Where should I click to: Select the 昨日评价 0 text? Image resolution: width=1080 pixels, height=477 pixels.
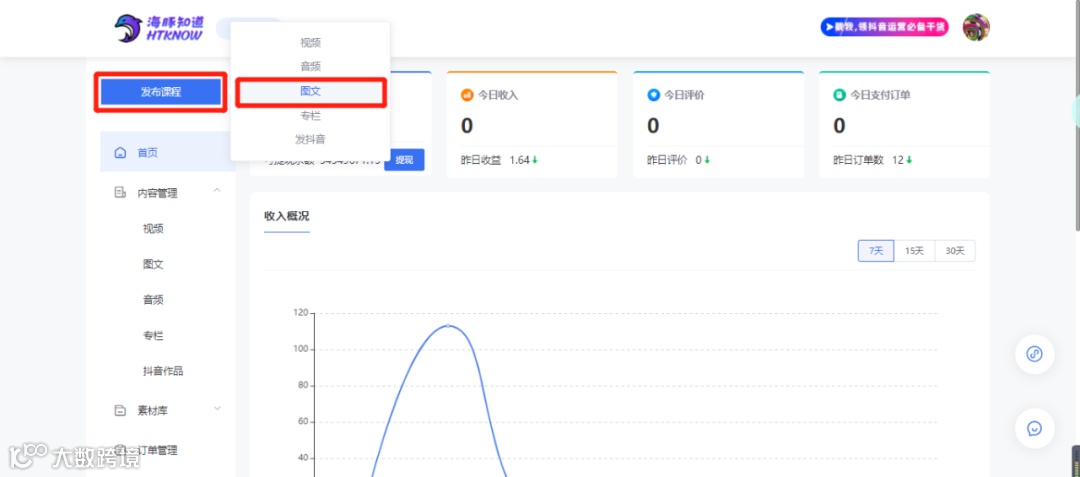tap(674, 160)
